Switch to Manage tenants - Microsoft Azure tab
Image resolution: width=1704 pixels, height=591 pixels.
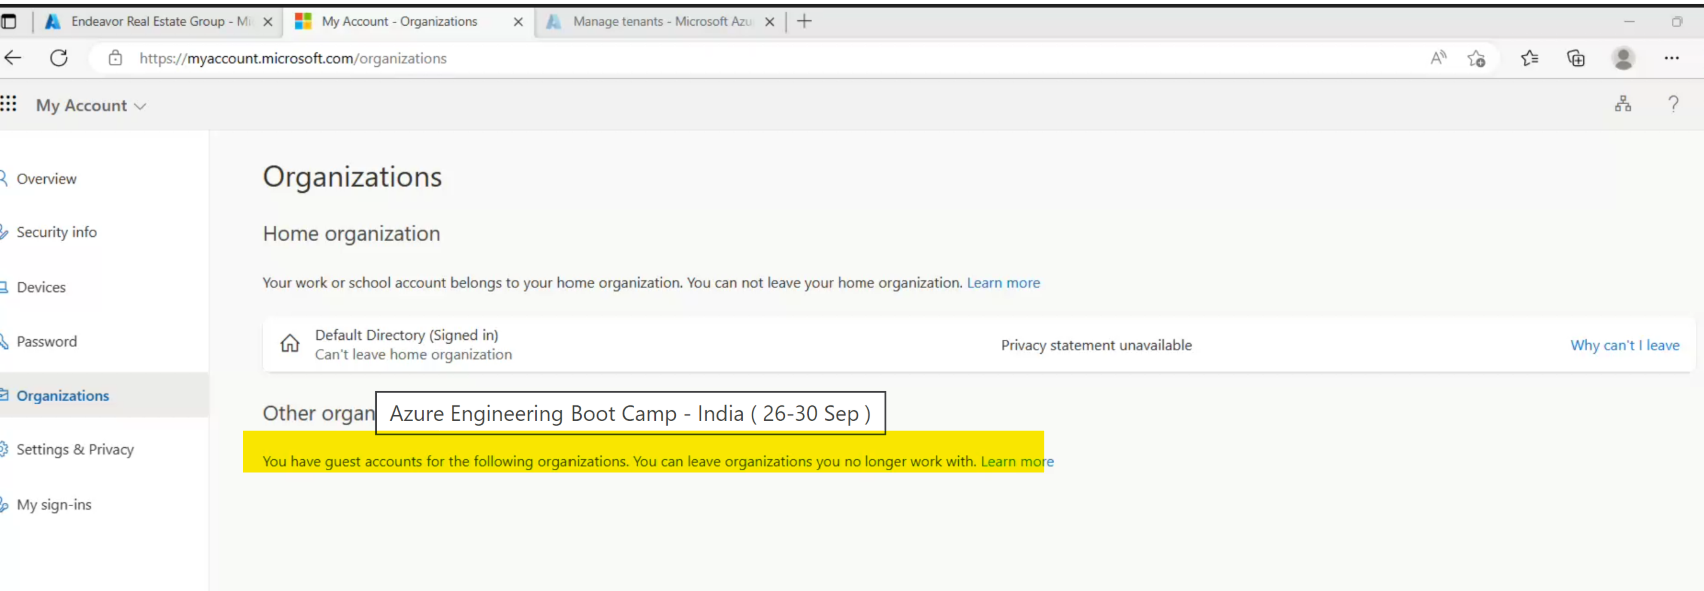tap(661, 21)
